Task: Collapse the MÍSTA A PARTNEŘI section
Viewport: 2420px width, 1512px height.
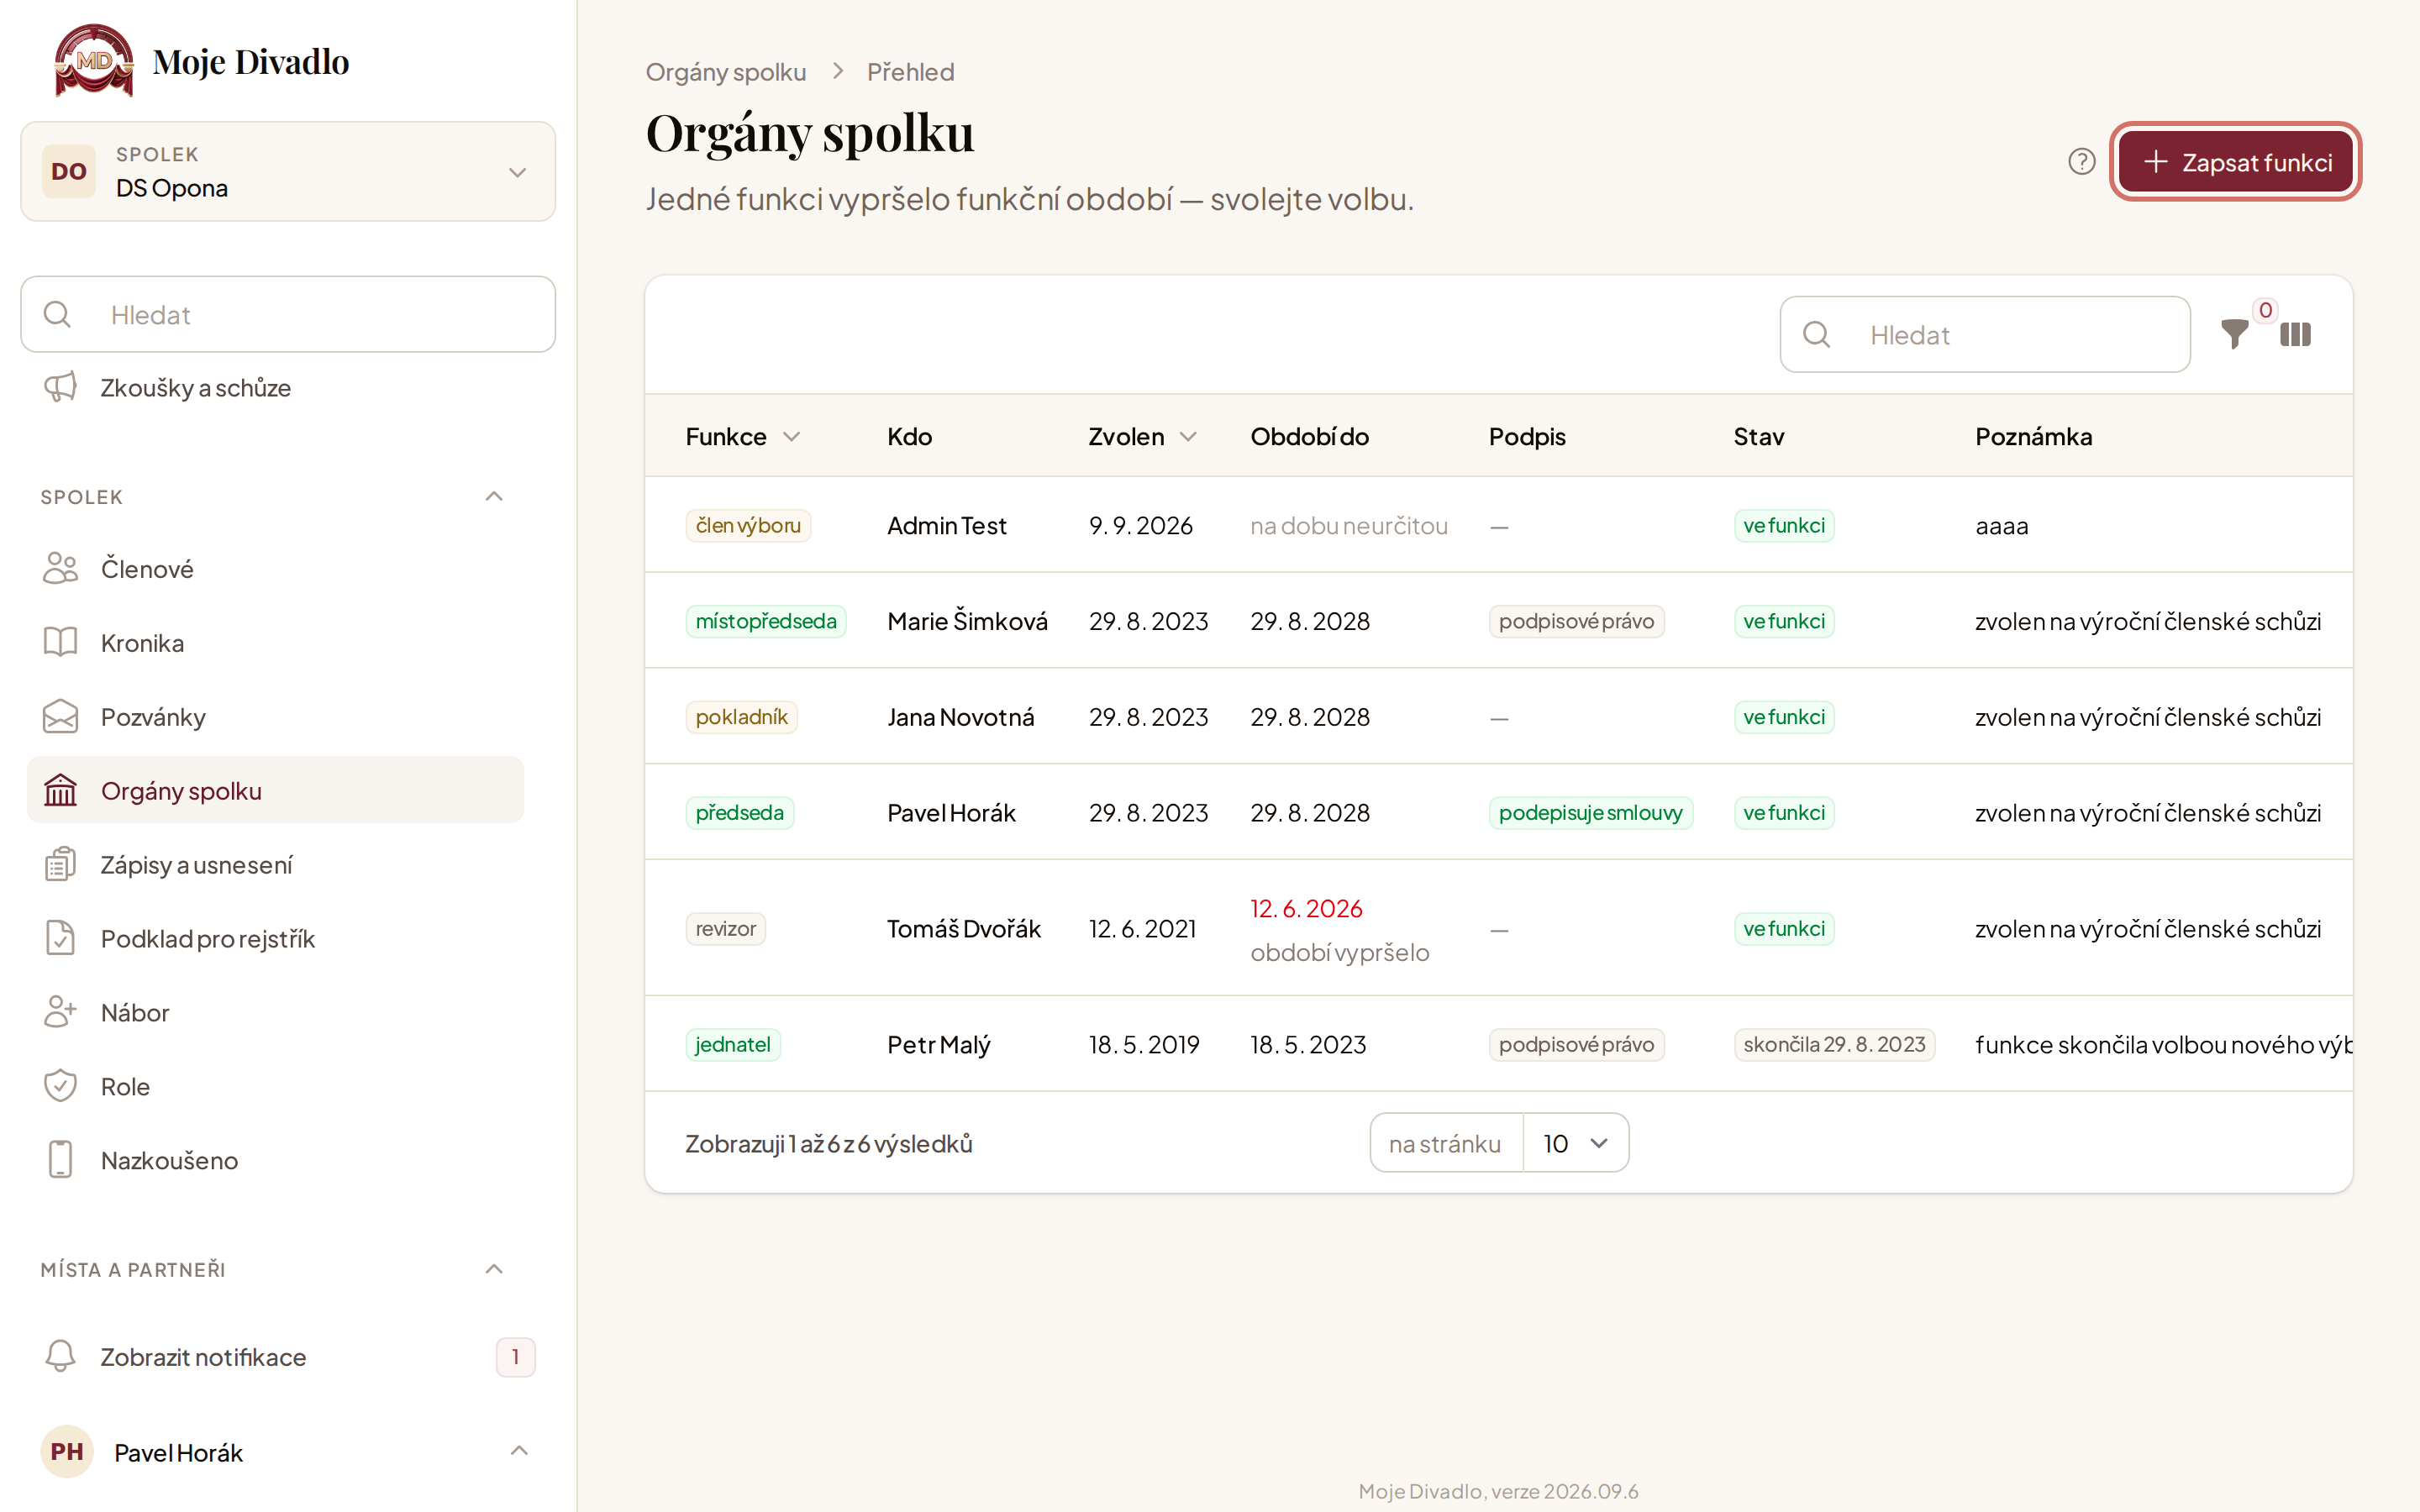Action: click(x=494, y=1269)
